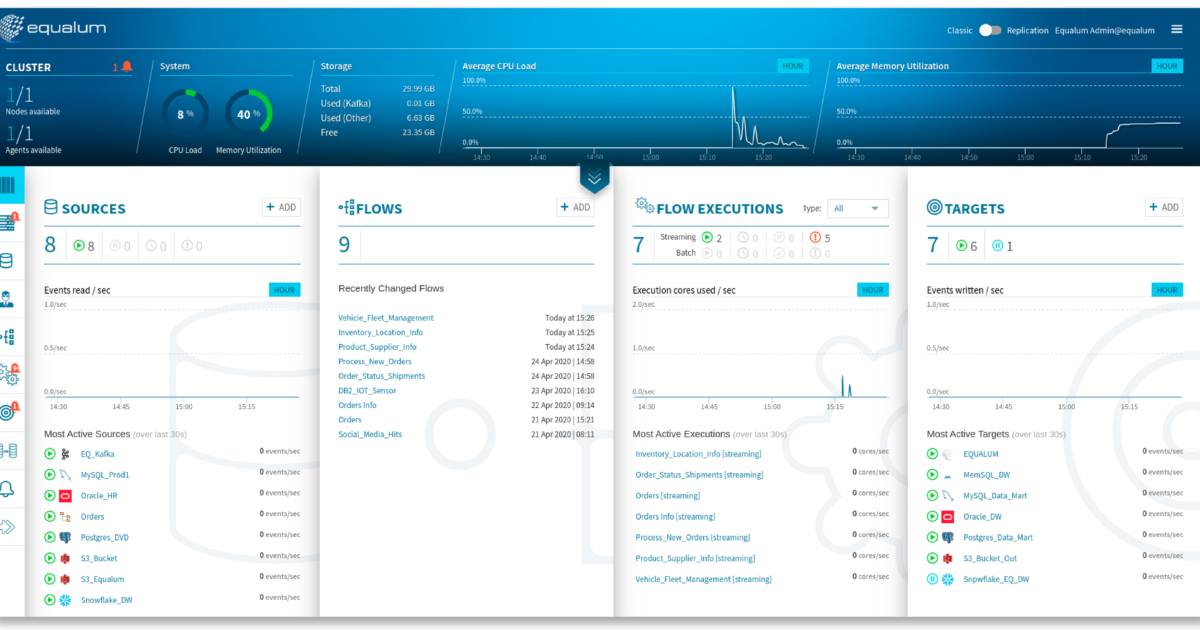
Task: Open the cluster servers sidebar icon
Action: (9, 223)
